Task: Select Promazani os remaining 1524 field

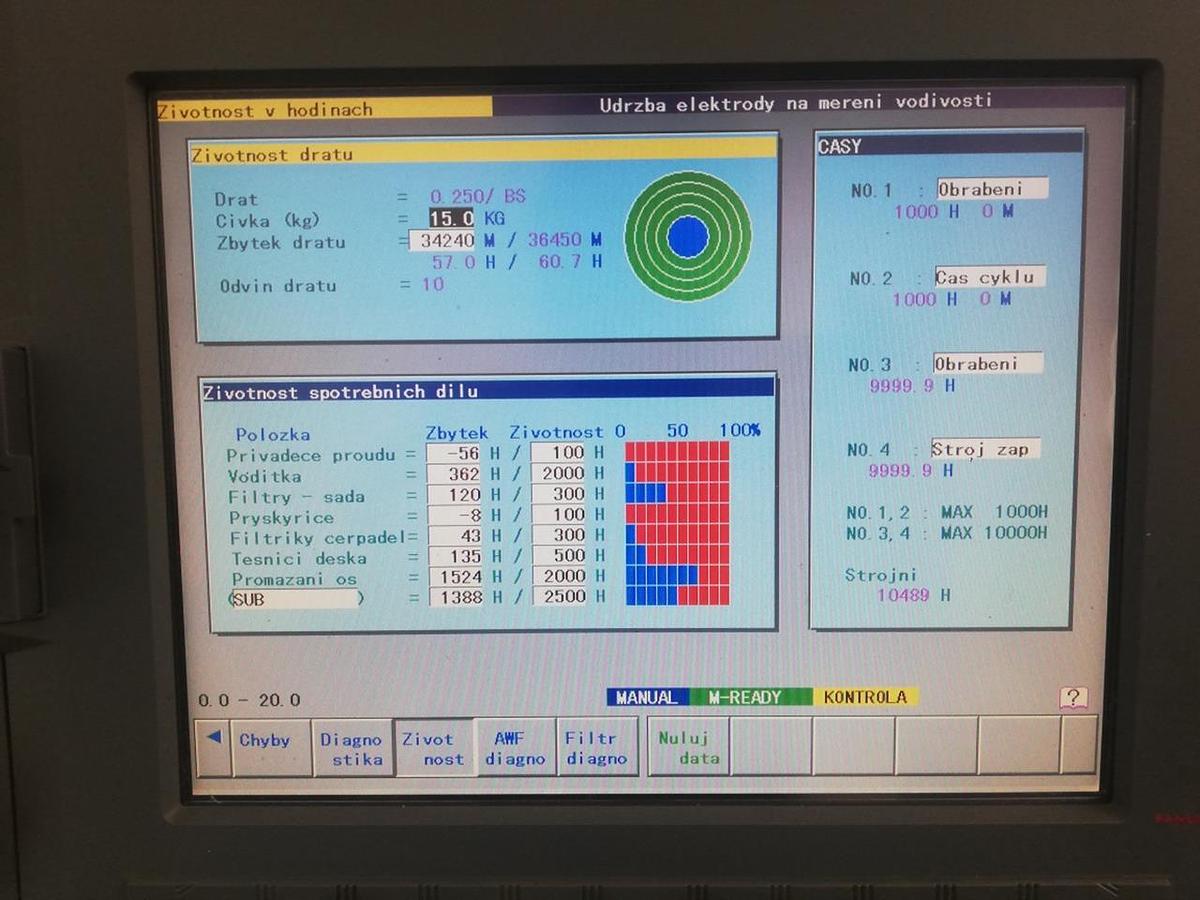Action: pyautogui.click(x=455, y=577)
